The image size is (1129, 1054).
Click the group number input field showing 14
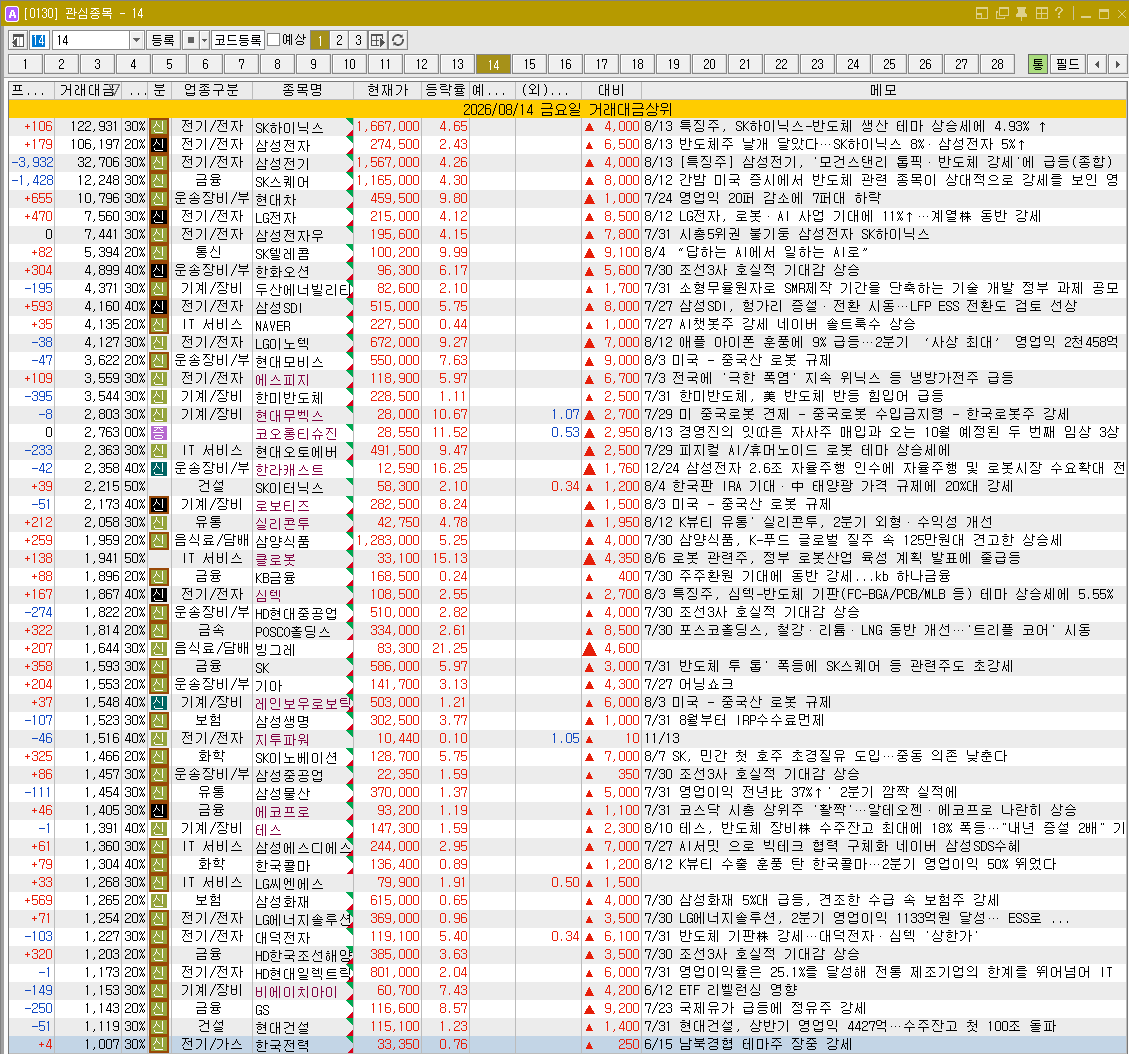tap(91, 40)
